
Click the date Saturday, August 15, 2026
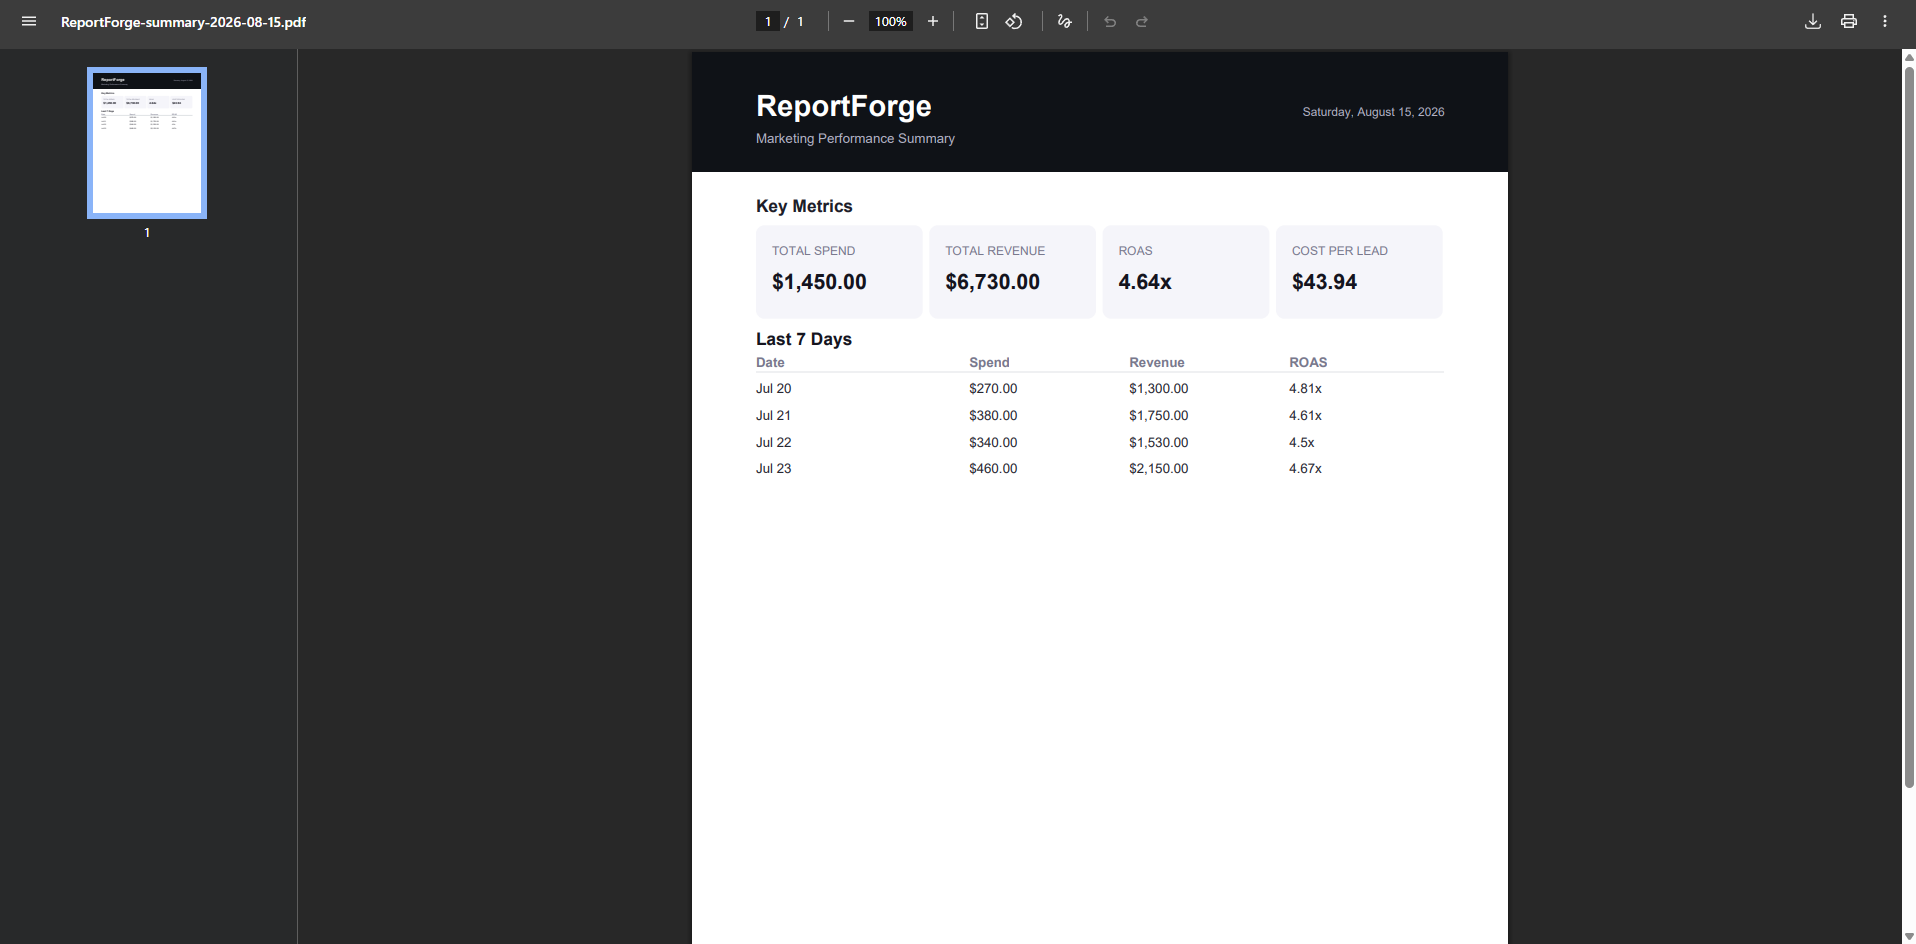pyautogui.click(x=1373, y=112)
